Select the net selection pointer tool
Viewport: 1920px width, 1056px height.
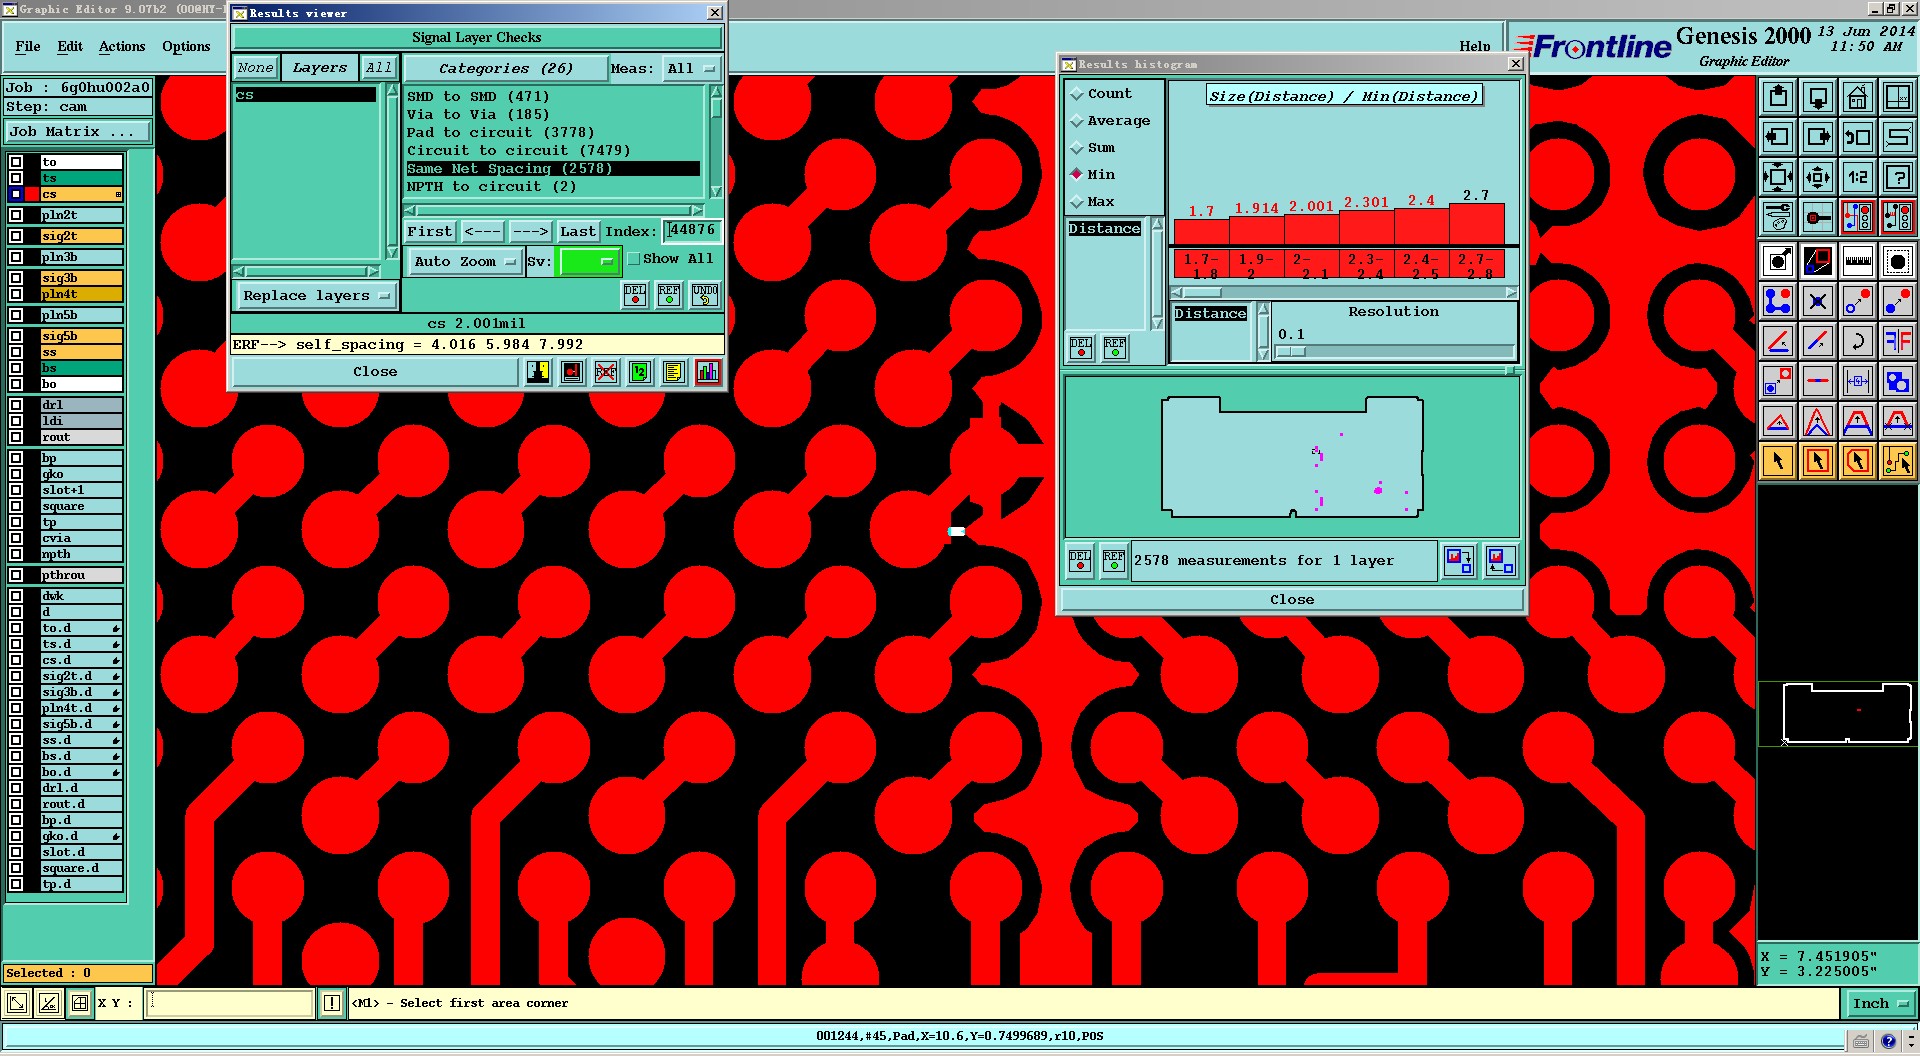coord(1897,461)
